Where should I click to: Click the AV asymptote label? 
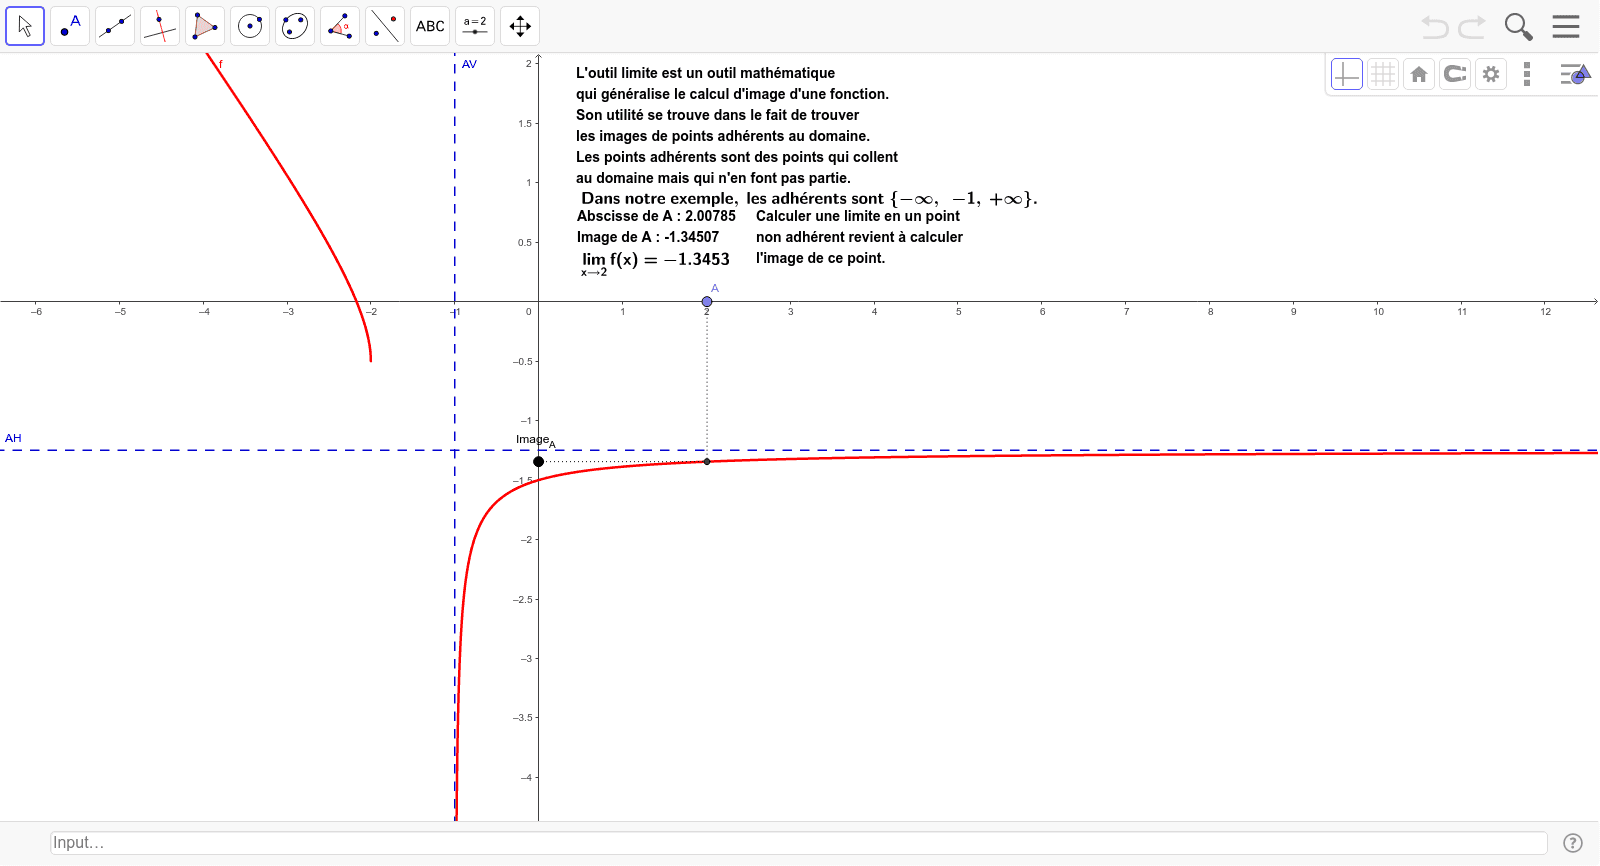[469, 64]
